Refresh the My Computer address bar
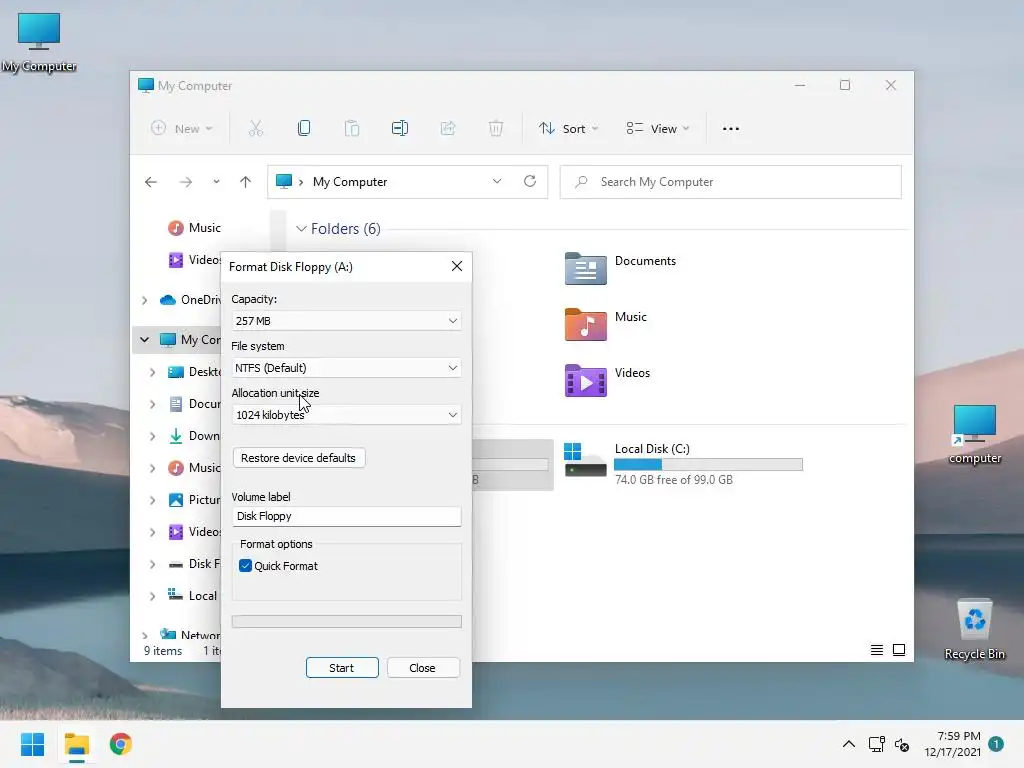 click(530, 181)
